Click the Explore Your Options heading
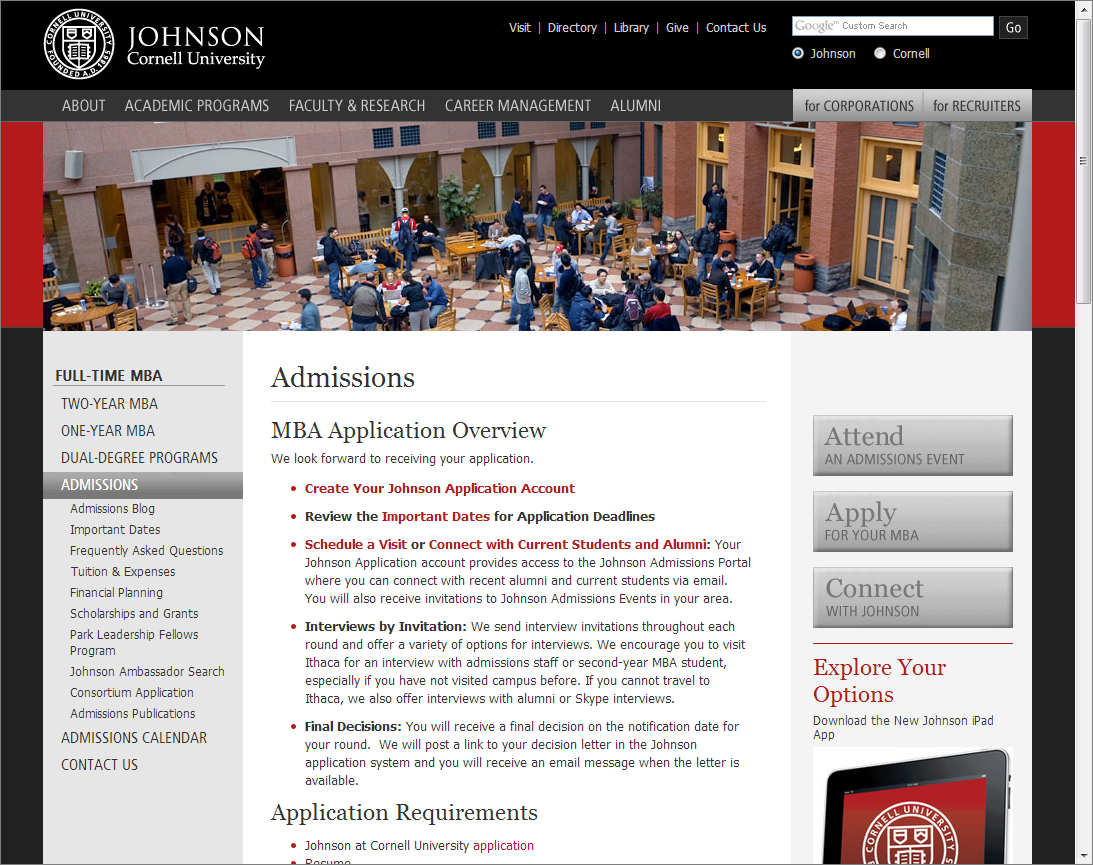The image size is (1093, 865). (880, 680)
